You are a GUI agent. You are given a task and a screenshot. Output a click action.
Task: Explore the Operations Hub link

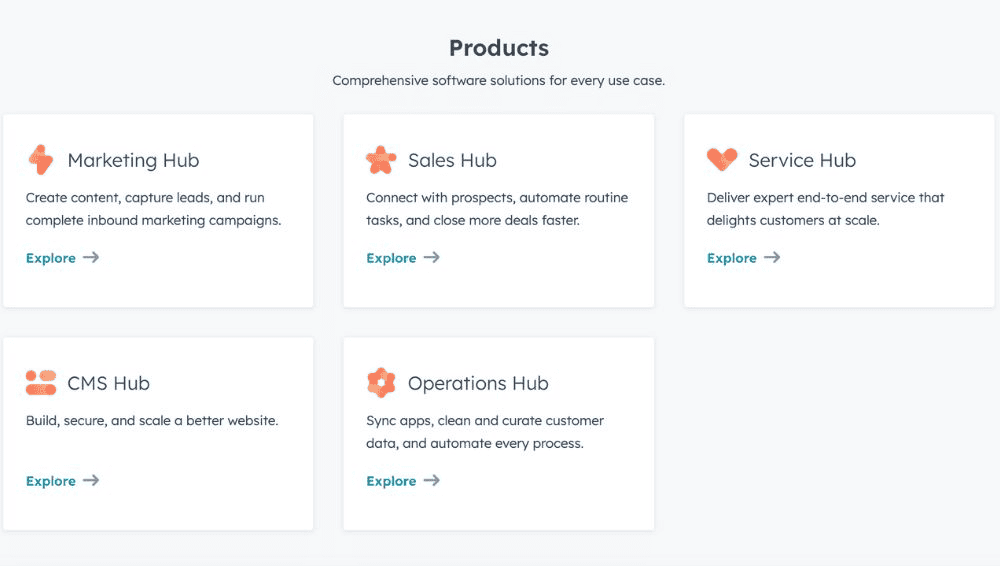pos(391,481)
